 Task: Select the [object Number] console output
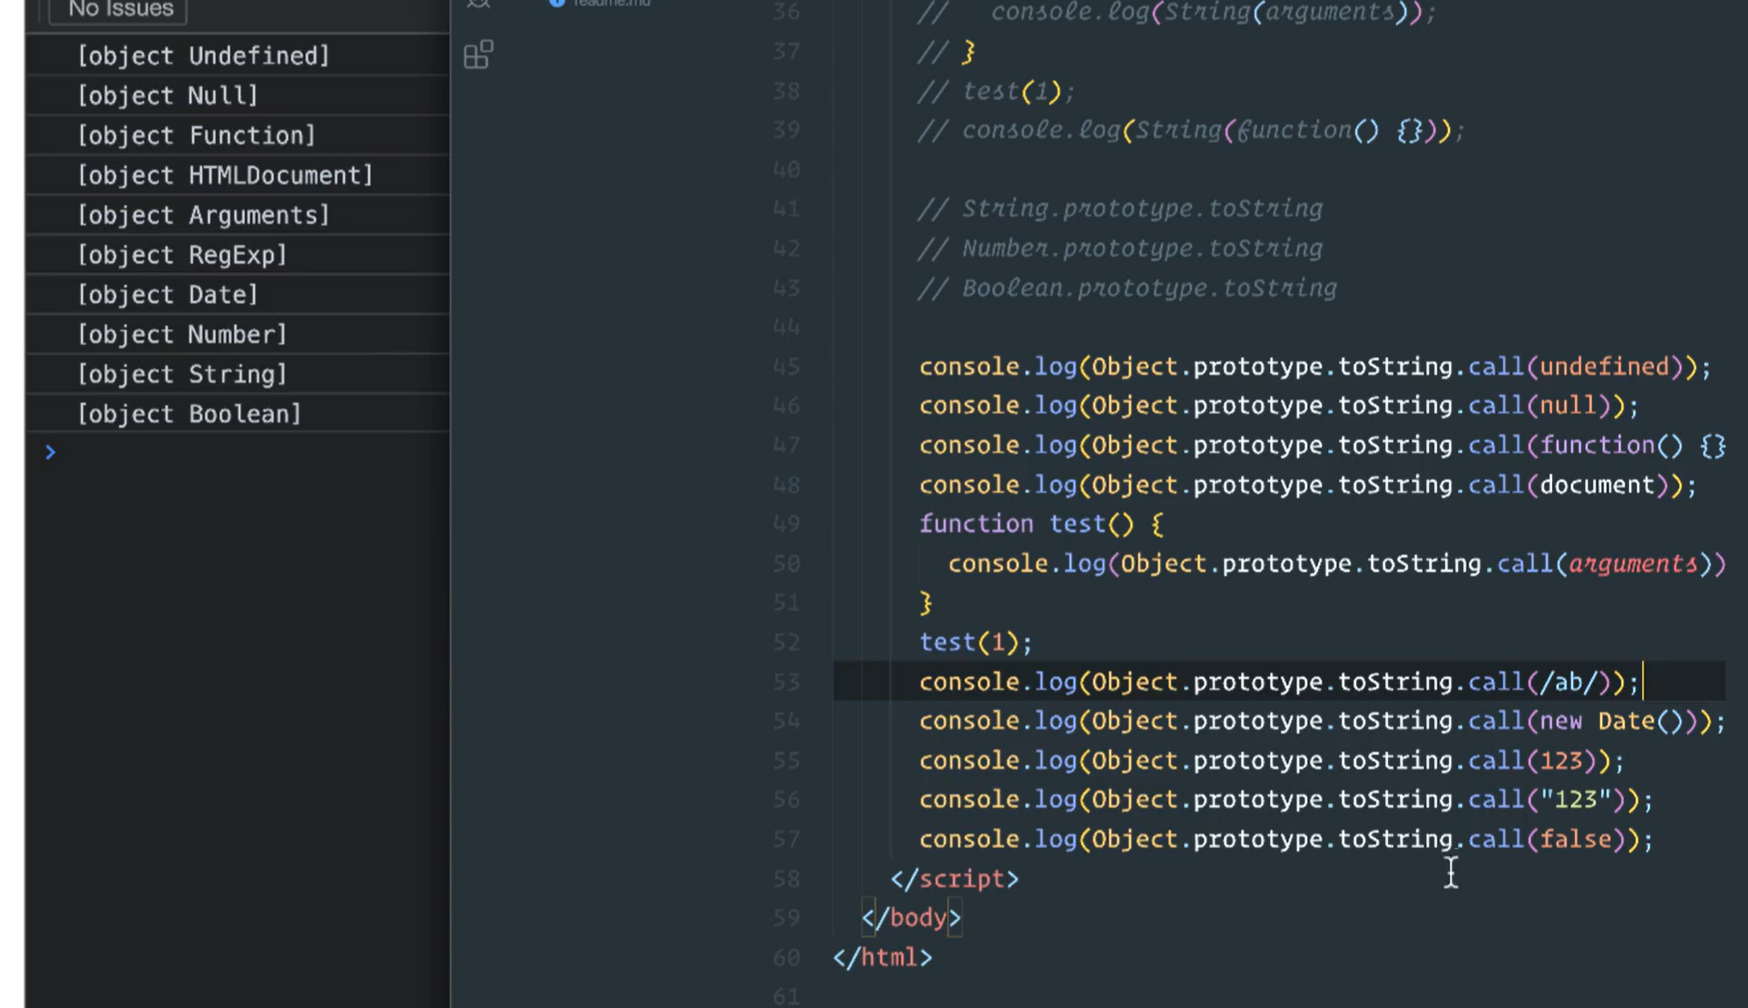[x=182, y=334]
